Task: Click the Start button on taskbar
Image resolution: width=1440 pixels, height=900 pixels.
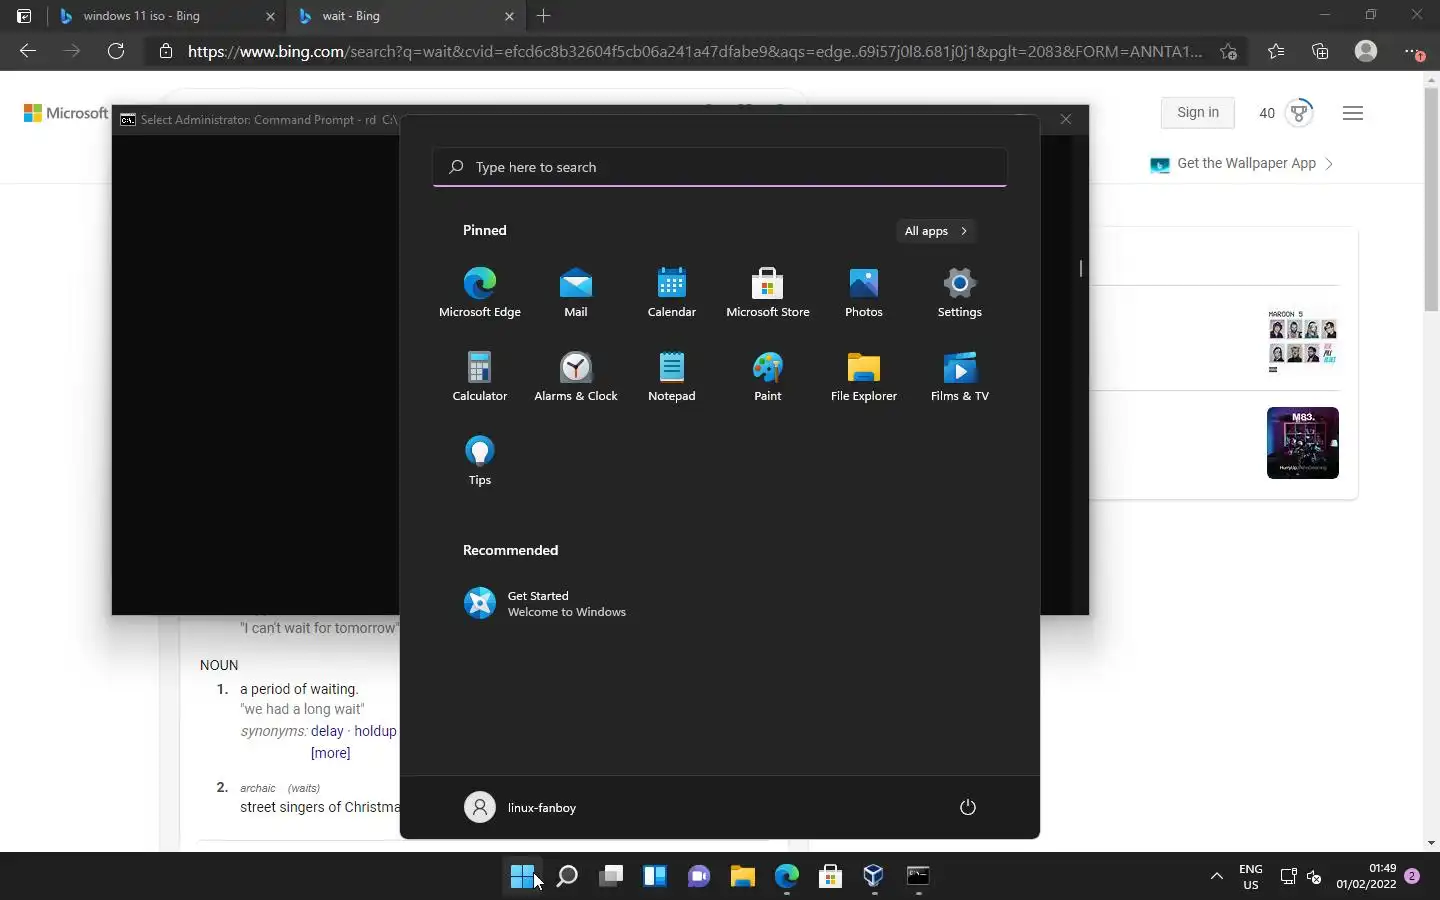Action: tap(522, 877)
